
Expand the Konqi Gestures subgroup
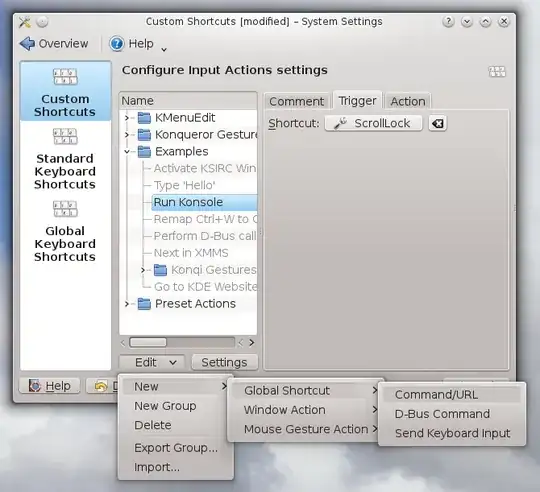(x=143, y=270)
